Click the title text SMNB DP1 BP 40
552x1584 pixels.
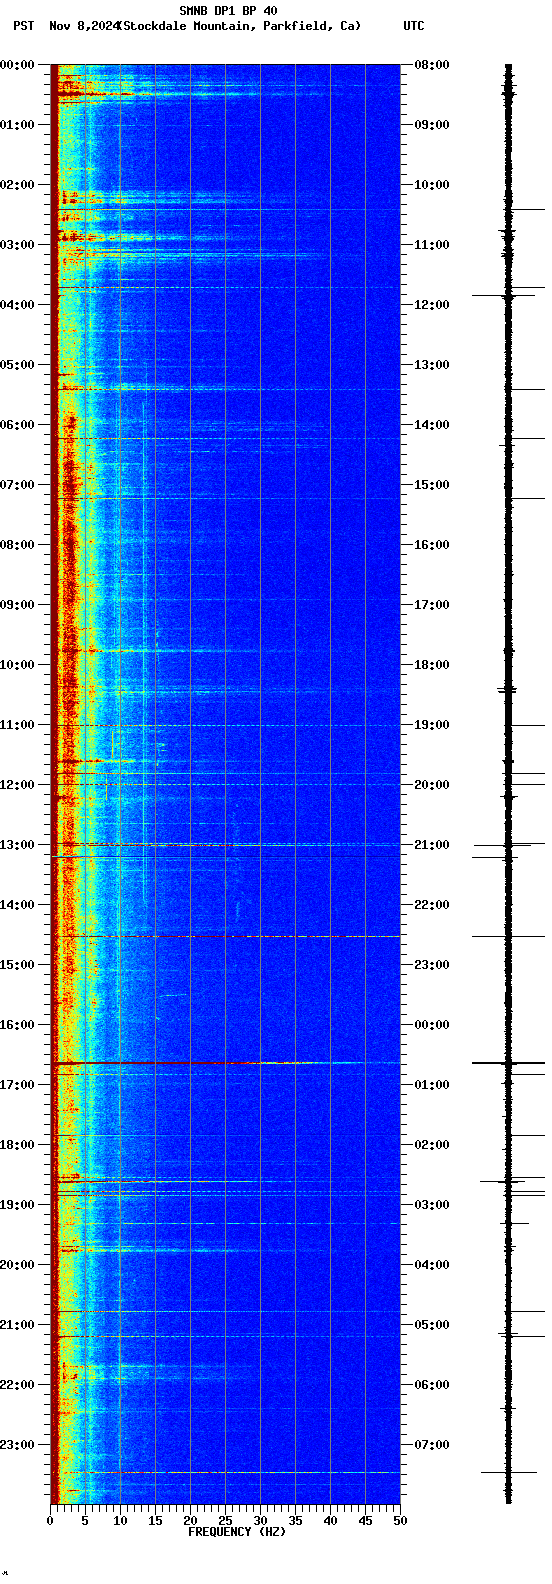pyautogui.click(x=228, y=11)
